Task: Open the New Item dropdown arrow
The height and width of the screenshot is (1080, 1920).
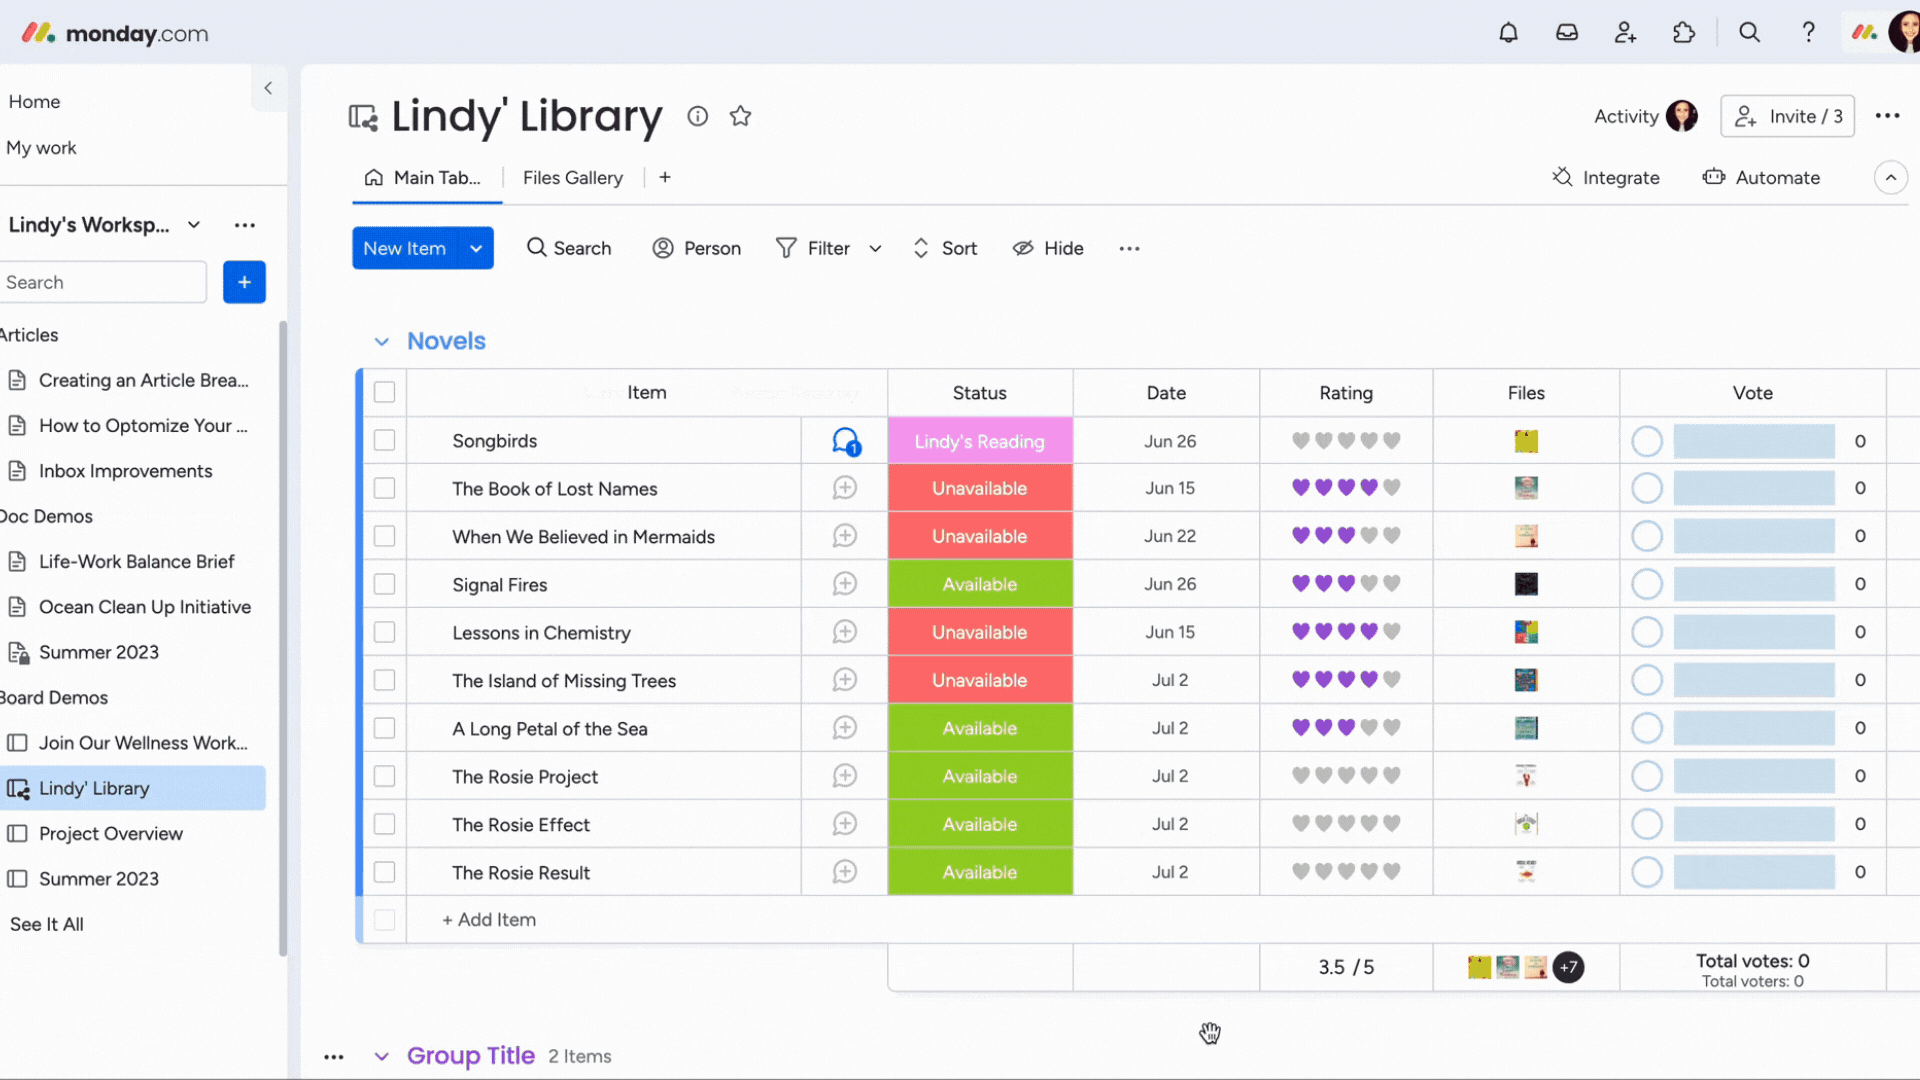Action: (x=476, y=248)
